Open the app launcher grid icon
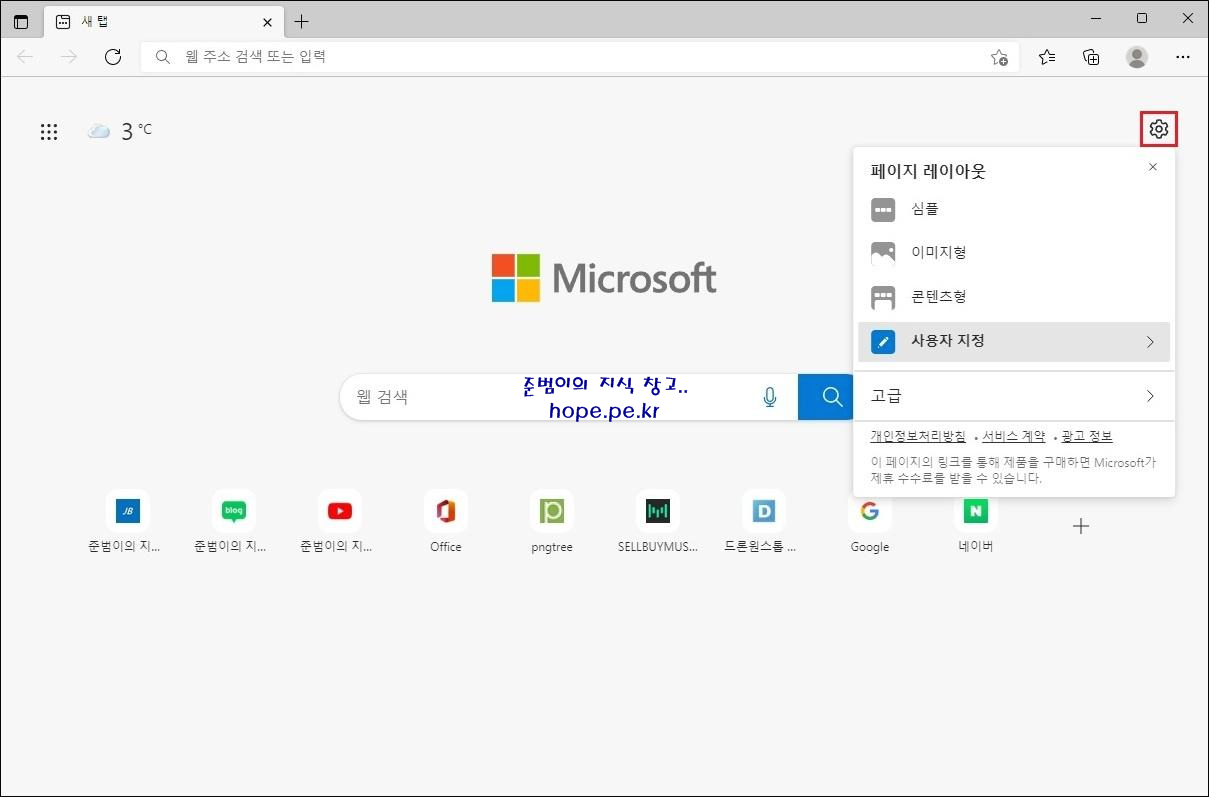 pos(48,131)
